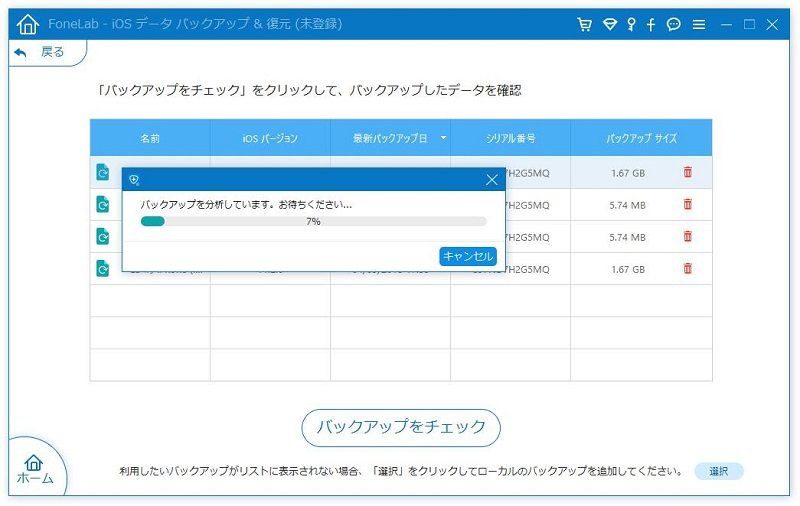The width and height of the screenshot is (800, 506).
Task: Click the backup file icon of the first 5.74 MB row
Action: pos(103,204)
